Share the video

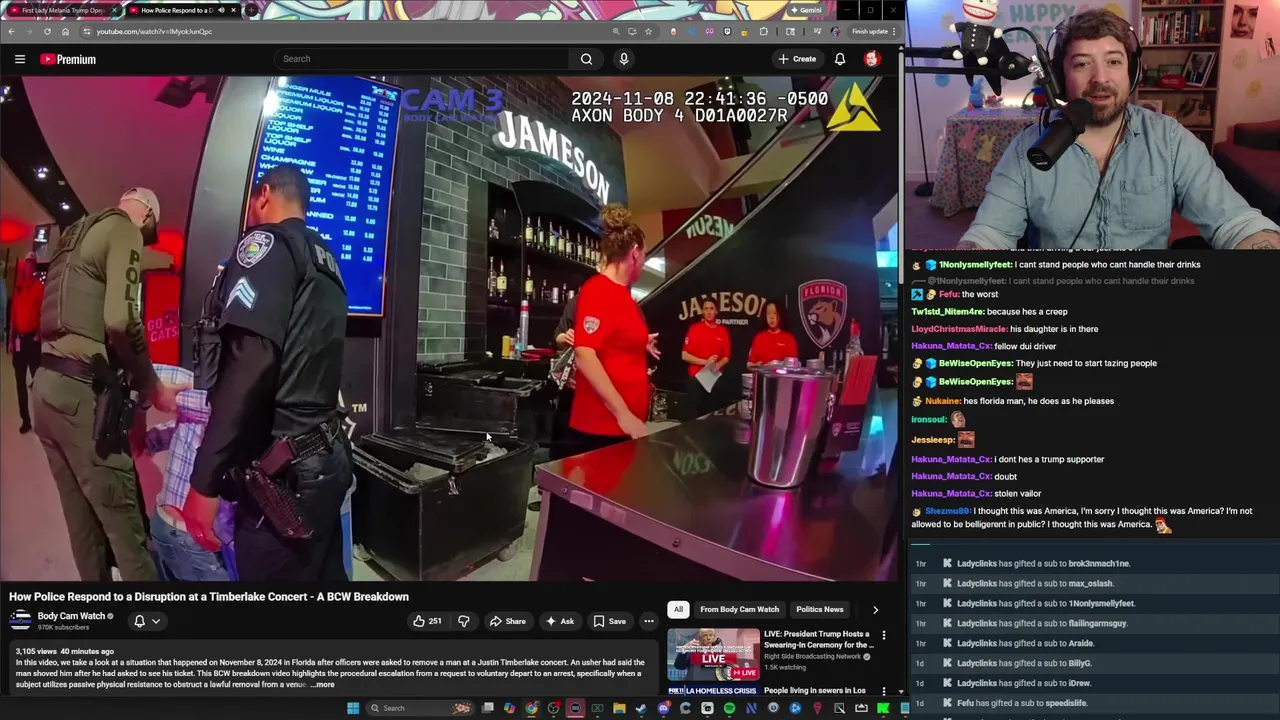click(507, 621)
